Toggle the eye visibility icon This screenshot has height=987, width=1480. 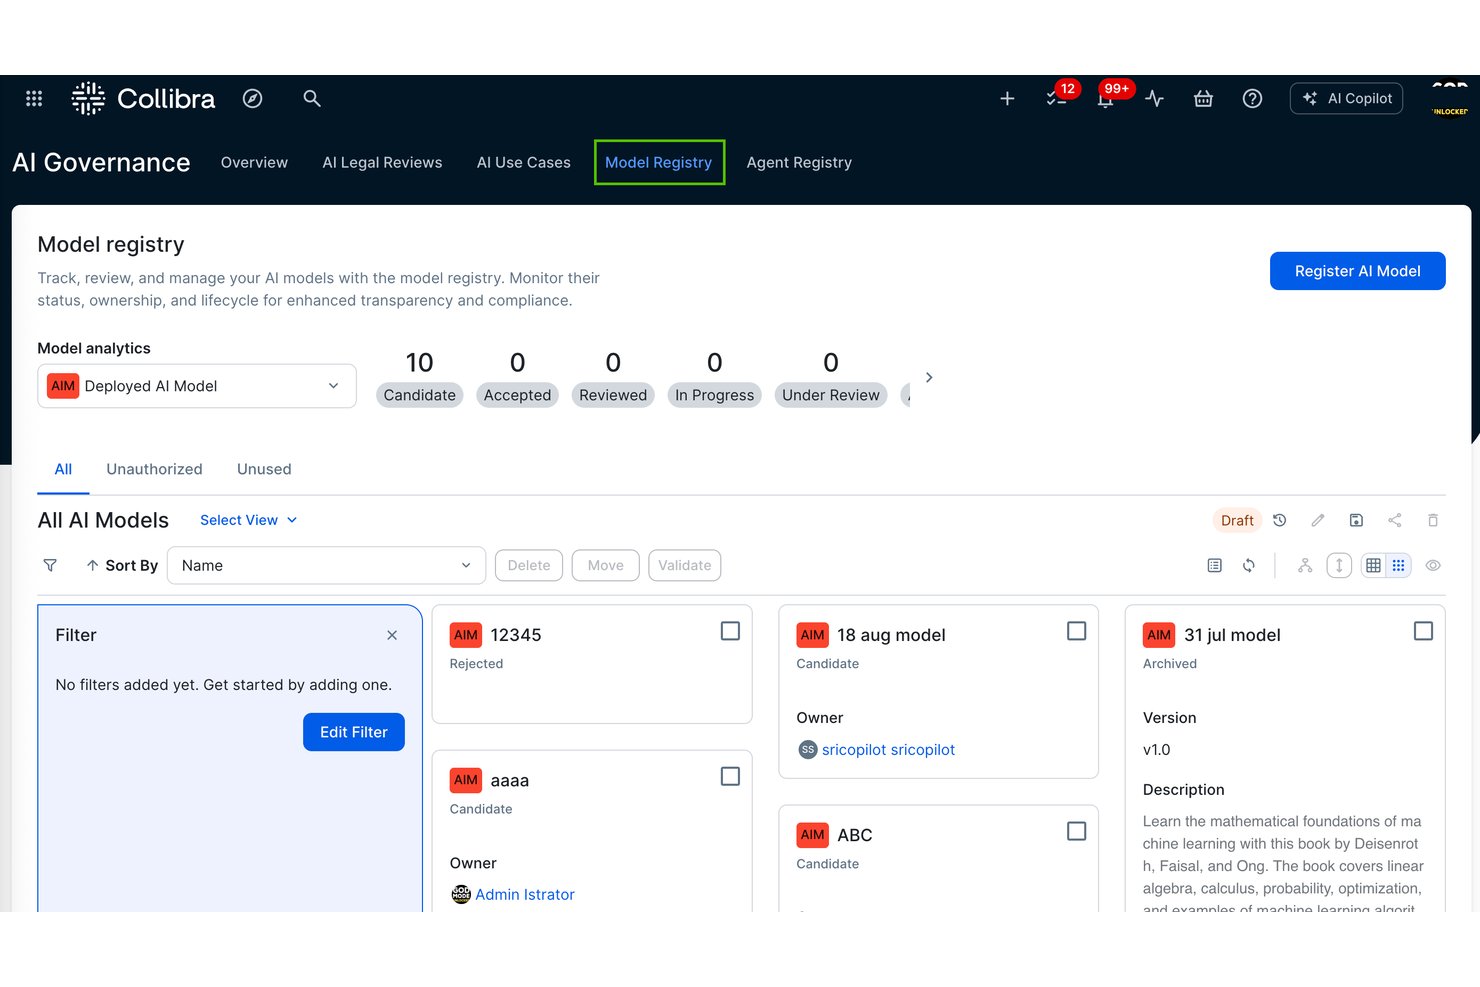tap(1433, 565)
